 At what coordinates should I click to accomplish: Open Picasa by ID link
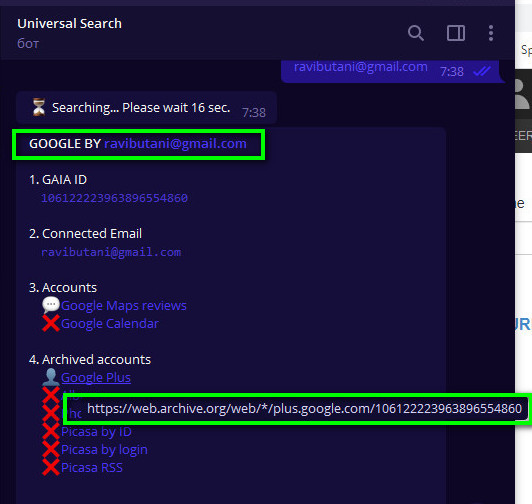tap(96, 431)
